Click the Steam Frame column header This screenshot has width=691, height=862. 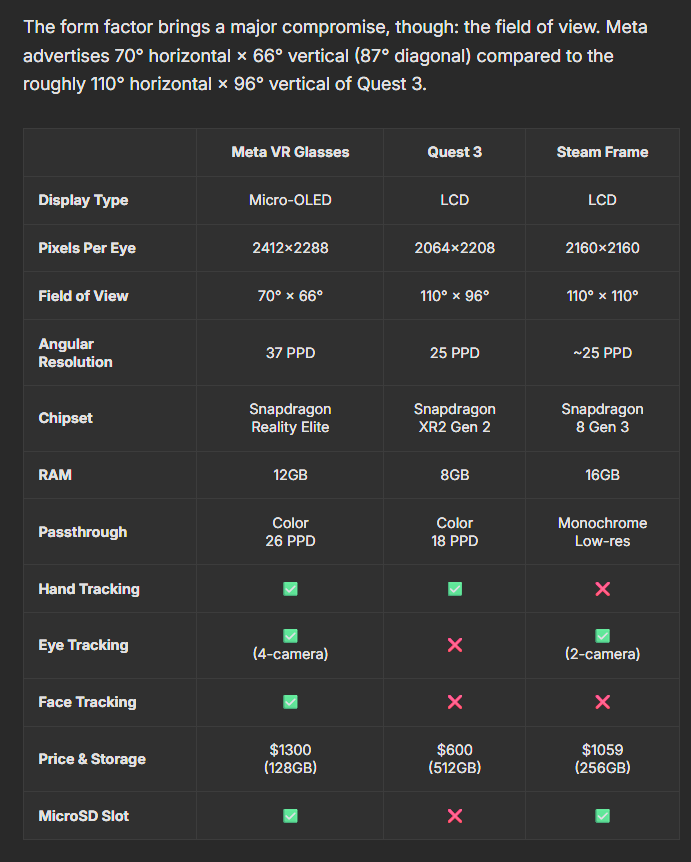click(x=602, y=152)
